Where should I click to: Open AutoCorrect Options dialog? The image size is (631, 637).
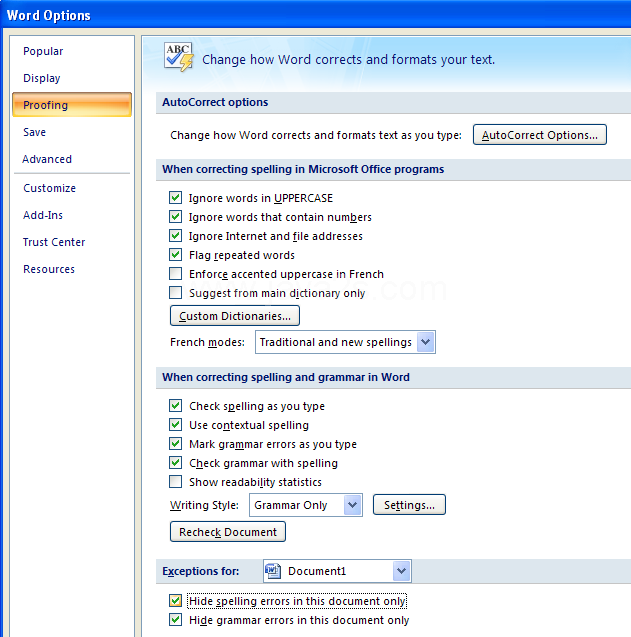[x=540, y=135]
